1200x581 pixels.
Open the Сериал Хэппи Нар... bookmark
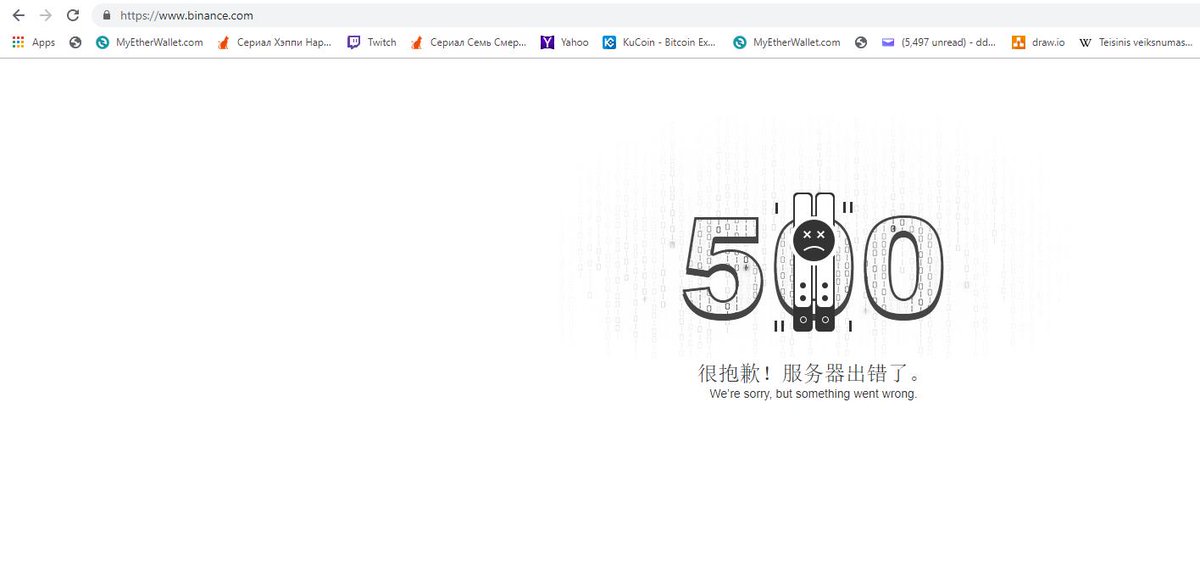[x=274, y=42]
